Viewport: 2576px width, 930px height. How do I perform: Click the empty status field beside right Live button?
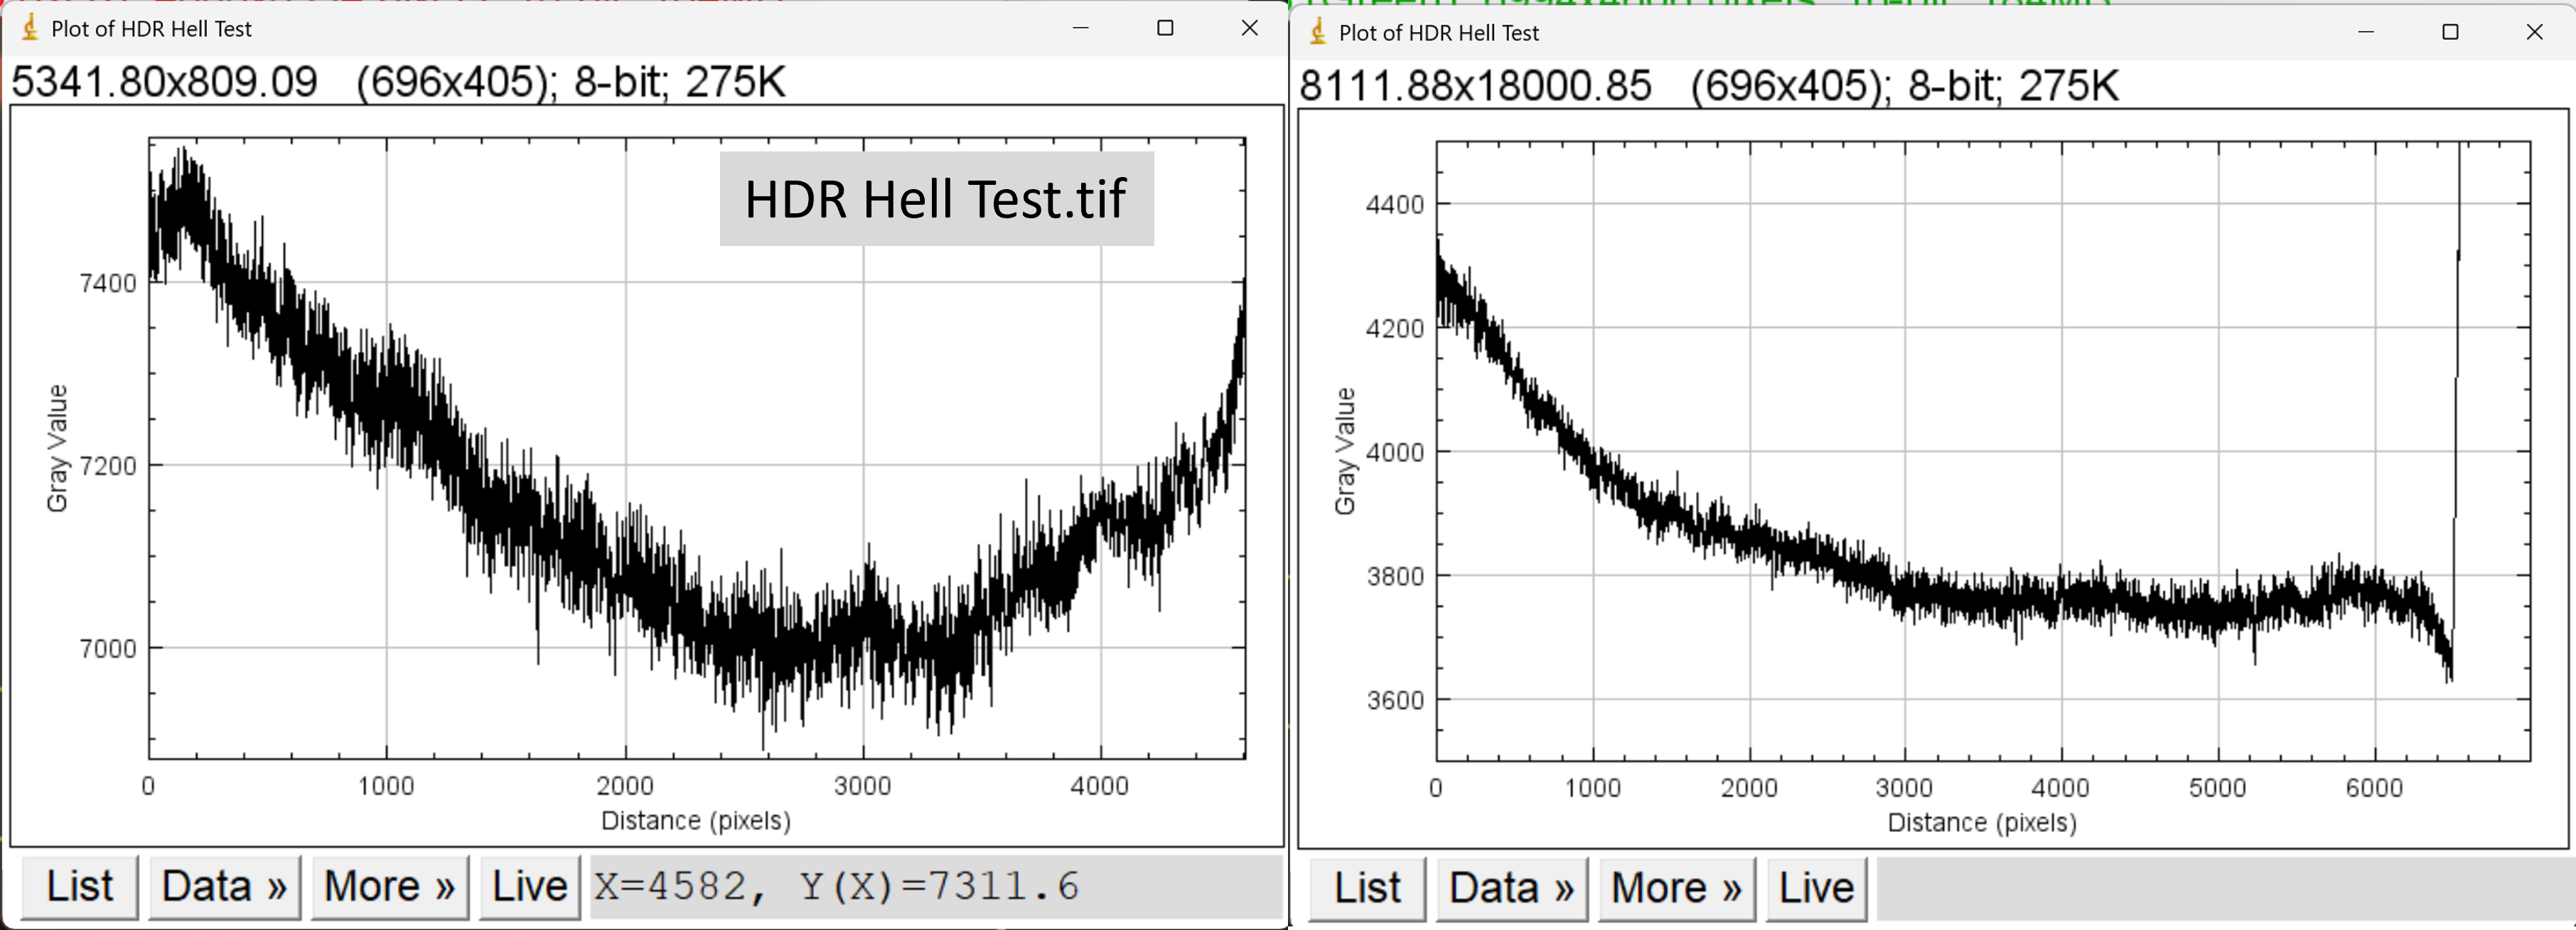tap(2225, 889)
